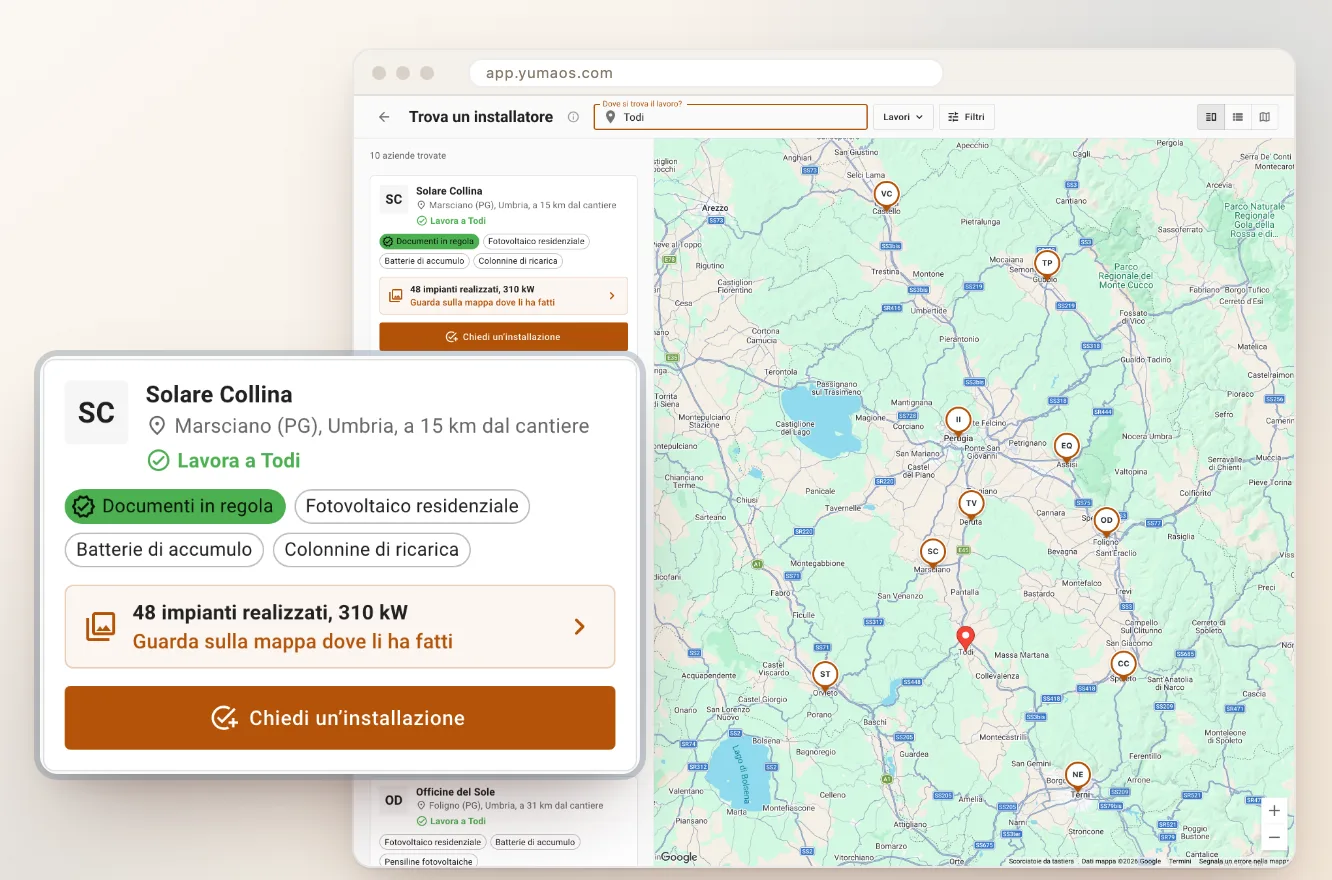Select the VC marker on the map
The image size is (1332, 880).
click(886, 194)
